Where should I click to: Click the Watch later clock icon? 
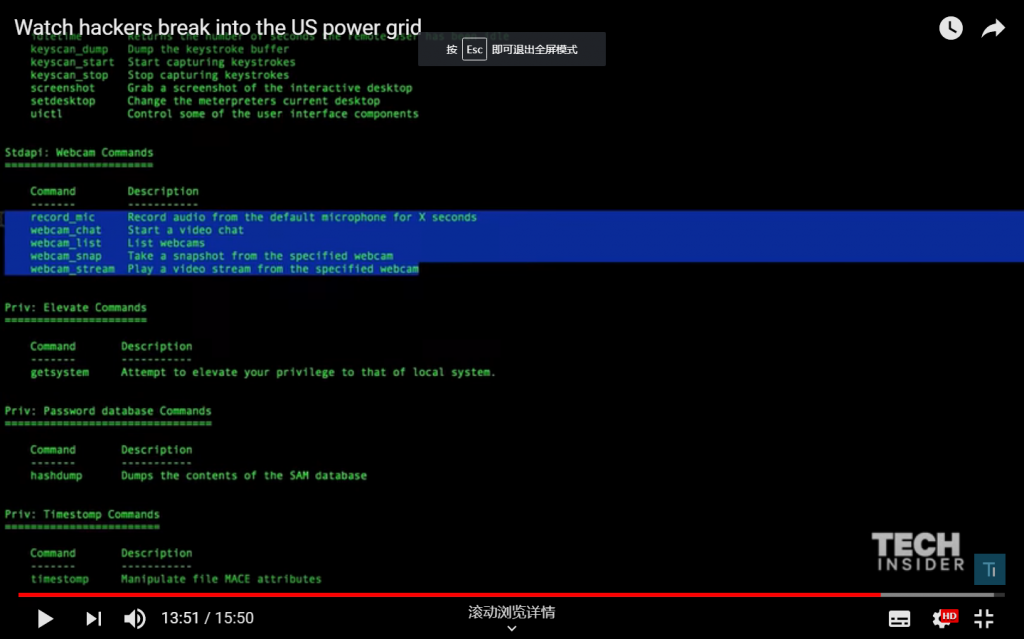point(951,28)
